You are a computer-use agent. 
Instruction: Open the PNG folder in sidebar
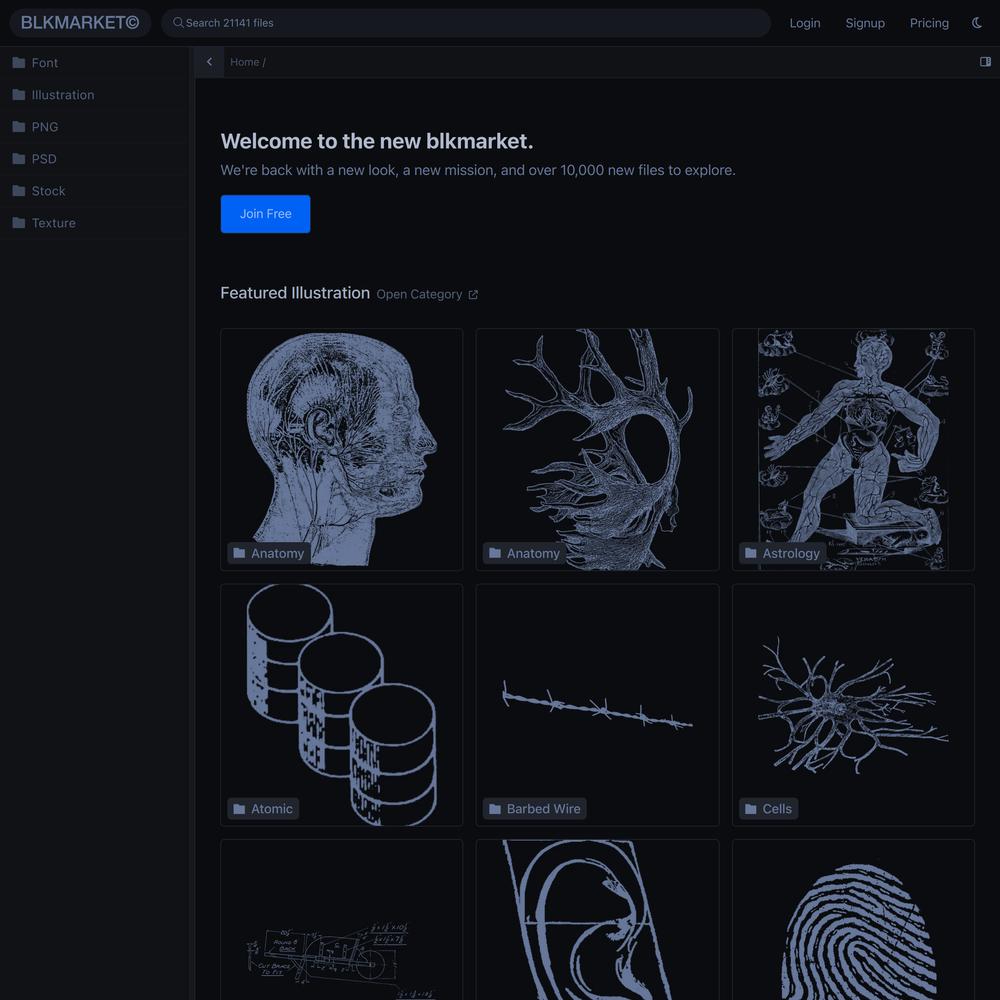(x=94, y=126)
